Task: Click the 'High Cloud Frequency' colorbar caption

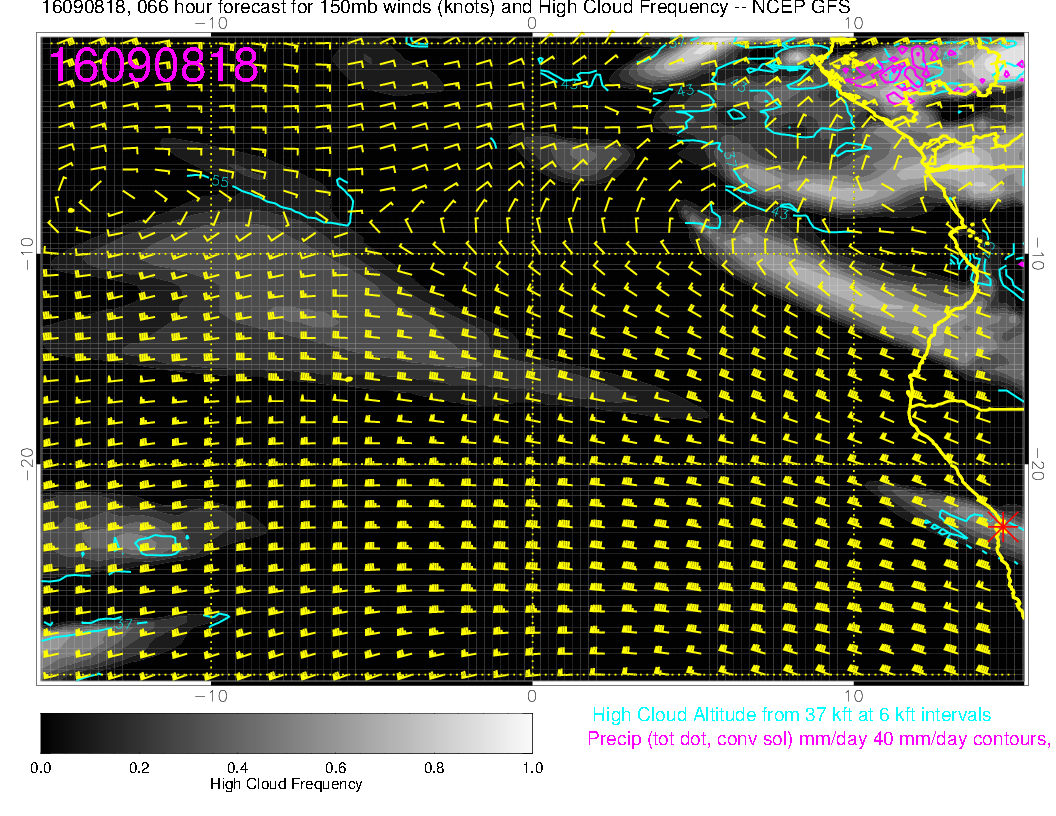Action: coord(286,784)
